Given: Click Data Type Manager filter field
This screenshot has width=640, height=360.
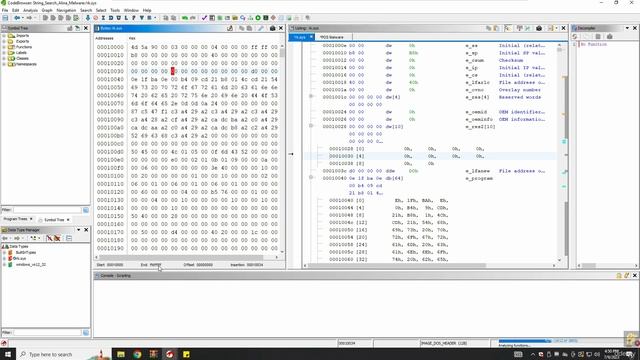Looking at the screenshot, I should (47, 333).
